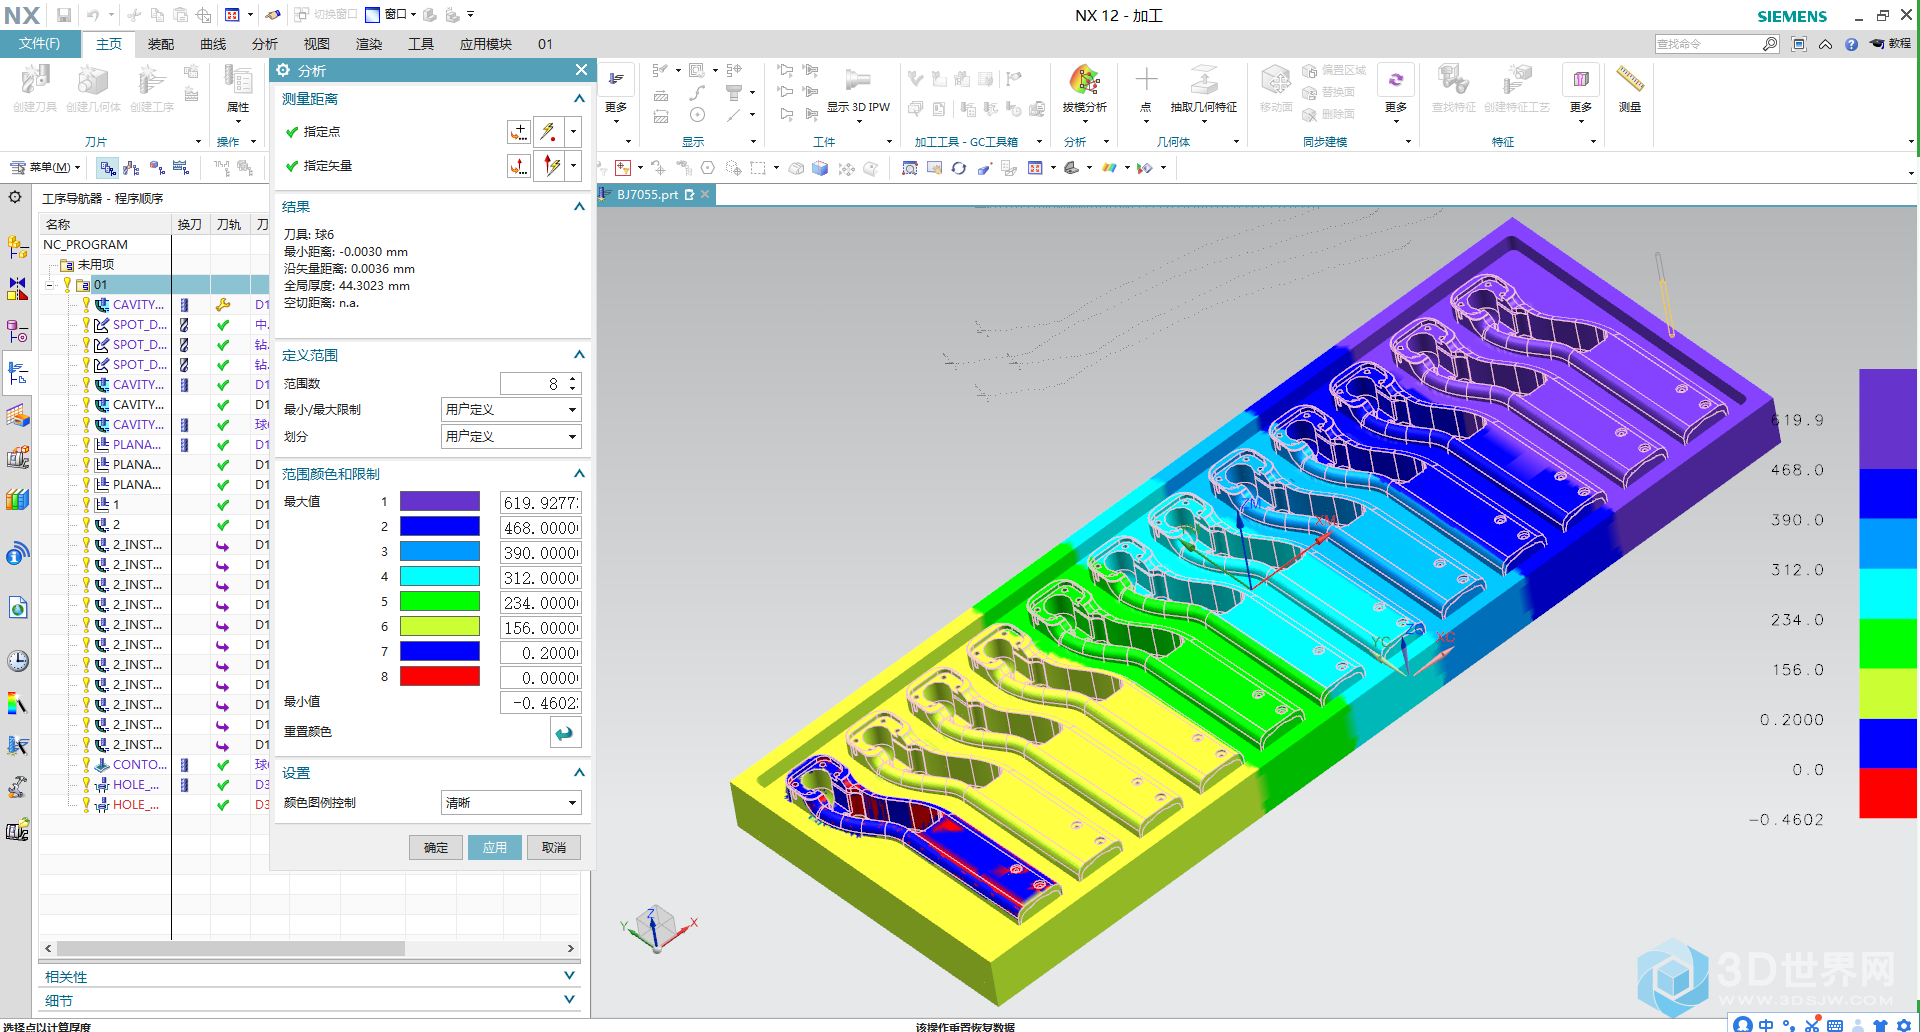Click the 应用 button
Image resolution: width=1920 pixels, height=1032 pixels.
pos(495,848)
